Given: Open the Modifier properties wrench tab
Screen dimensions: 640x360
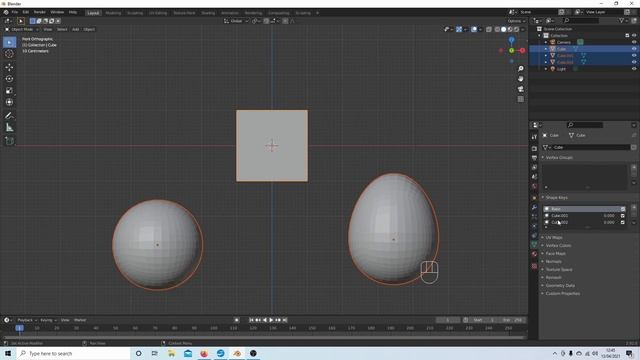Looking at the screenshot, I should [534, 207].
